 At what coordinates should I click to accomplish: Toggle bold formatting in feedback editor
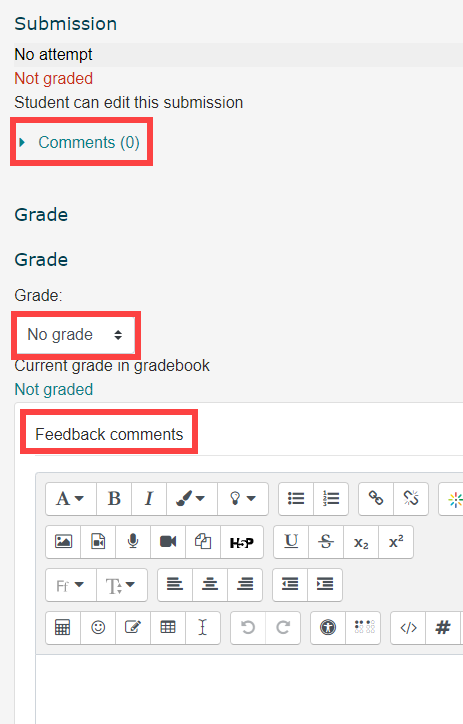tap(114, 499)
